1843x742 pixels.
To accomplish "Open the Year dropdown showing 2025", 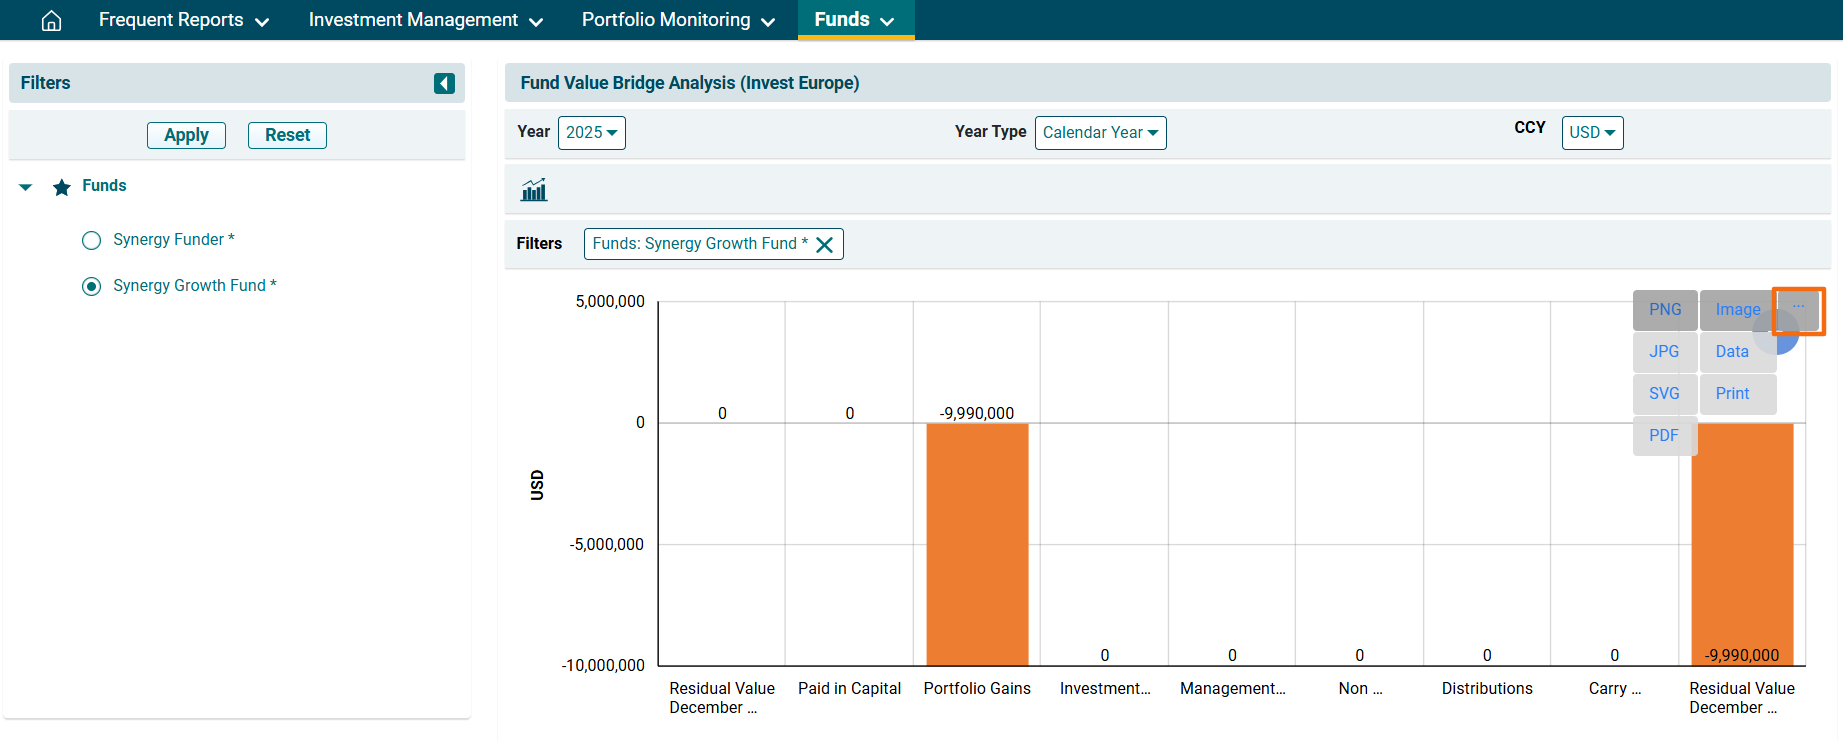I will (591, 133).
